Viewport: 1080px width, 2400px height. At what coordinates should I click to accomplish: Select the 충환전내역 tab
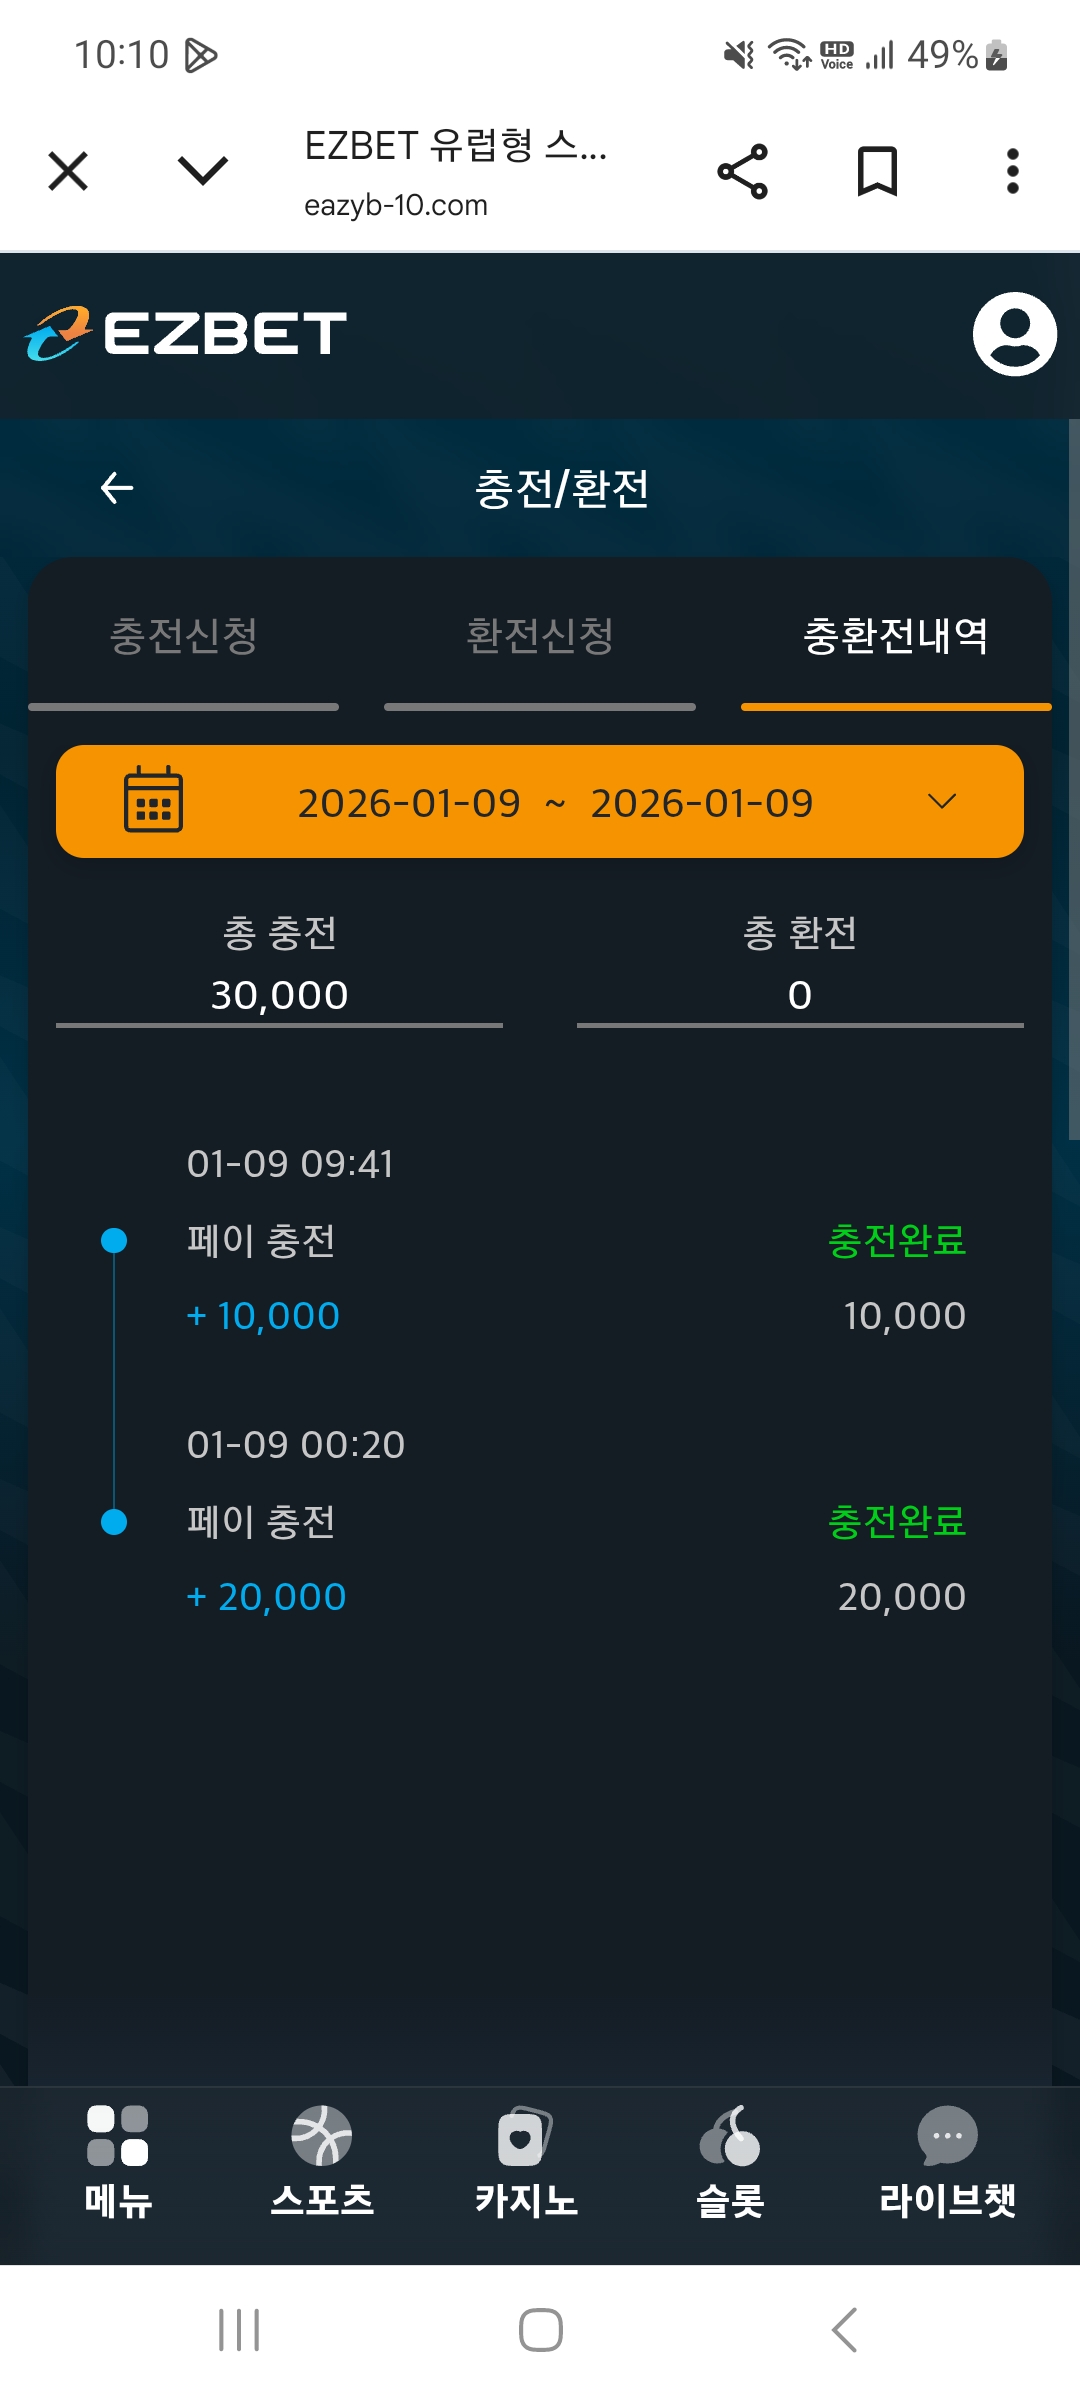[x=896, y=637]
